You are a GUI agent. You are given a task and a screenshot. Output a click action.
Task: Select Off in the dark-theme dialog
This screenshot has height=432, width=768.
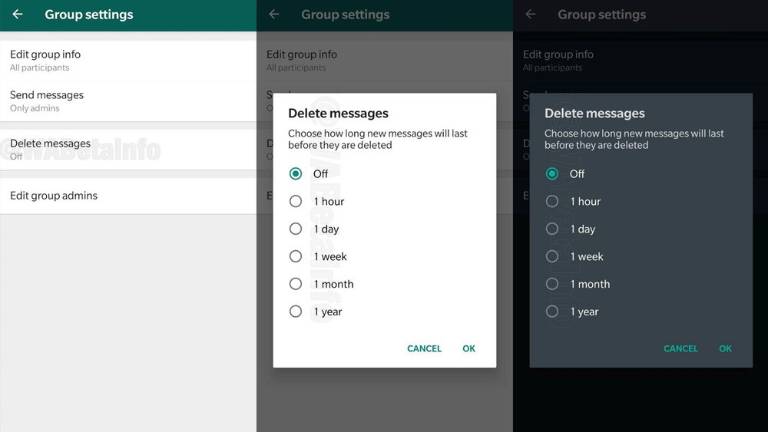click(552, 173)
